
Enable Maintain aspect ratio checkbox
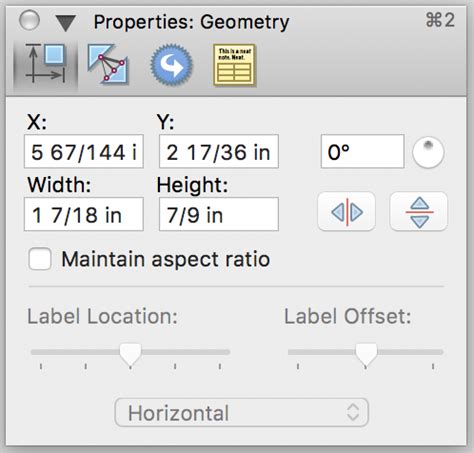[40, 259]
